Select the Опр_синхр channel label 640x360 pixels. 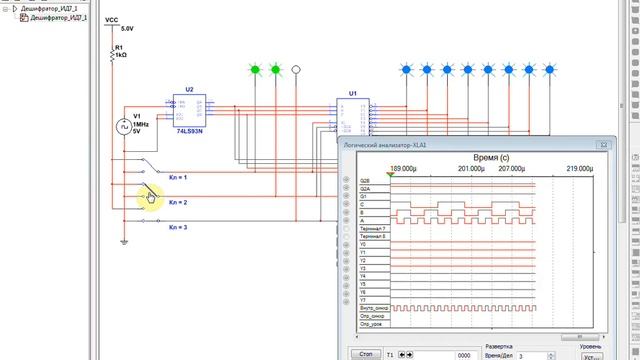(x=372, y=316)
